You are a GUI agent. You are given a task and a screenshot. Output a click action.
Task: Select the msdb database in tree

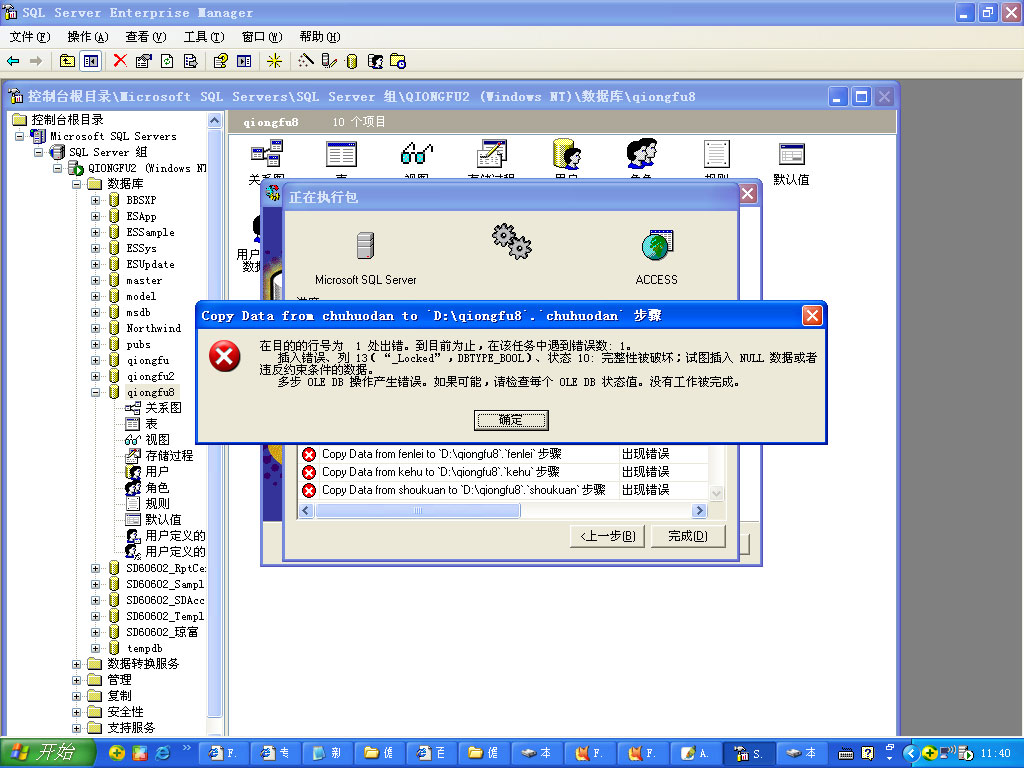click(138, 312)
